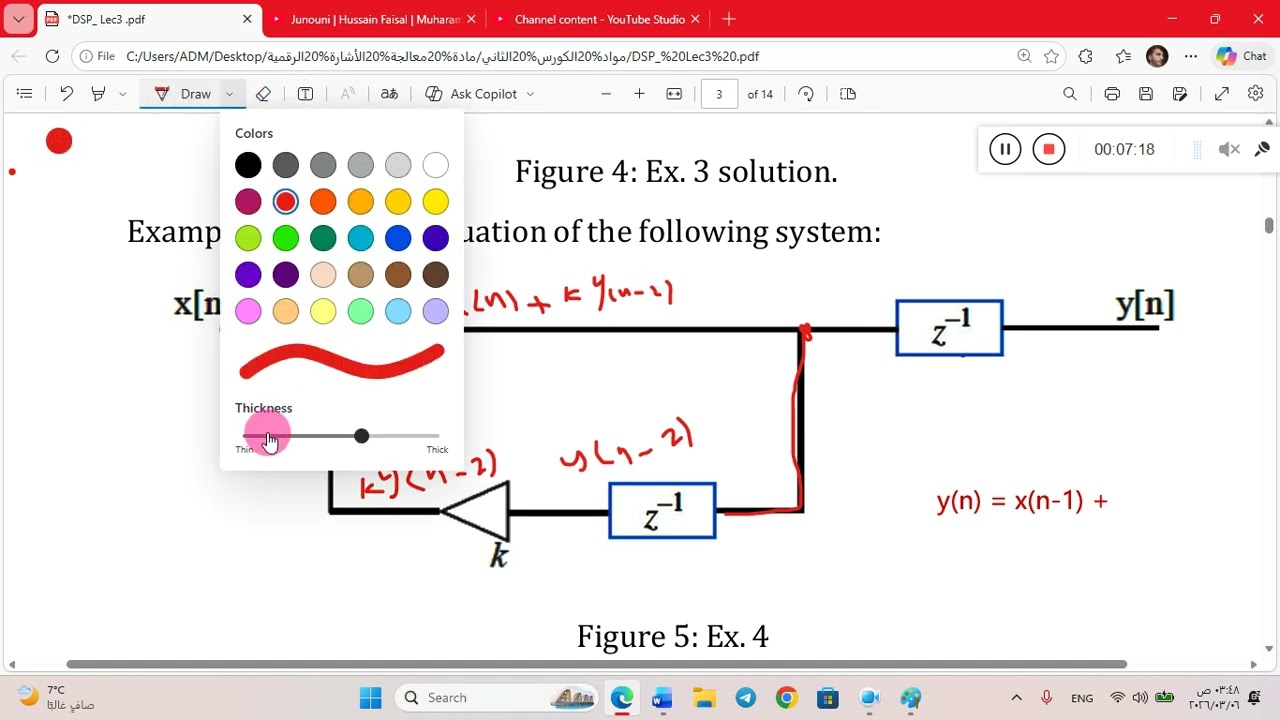
Task: Pick the white color swatch
Action: 435,165
